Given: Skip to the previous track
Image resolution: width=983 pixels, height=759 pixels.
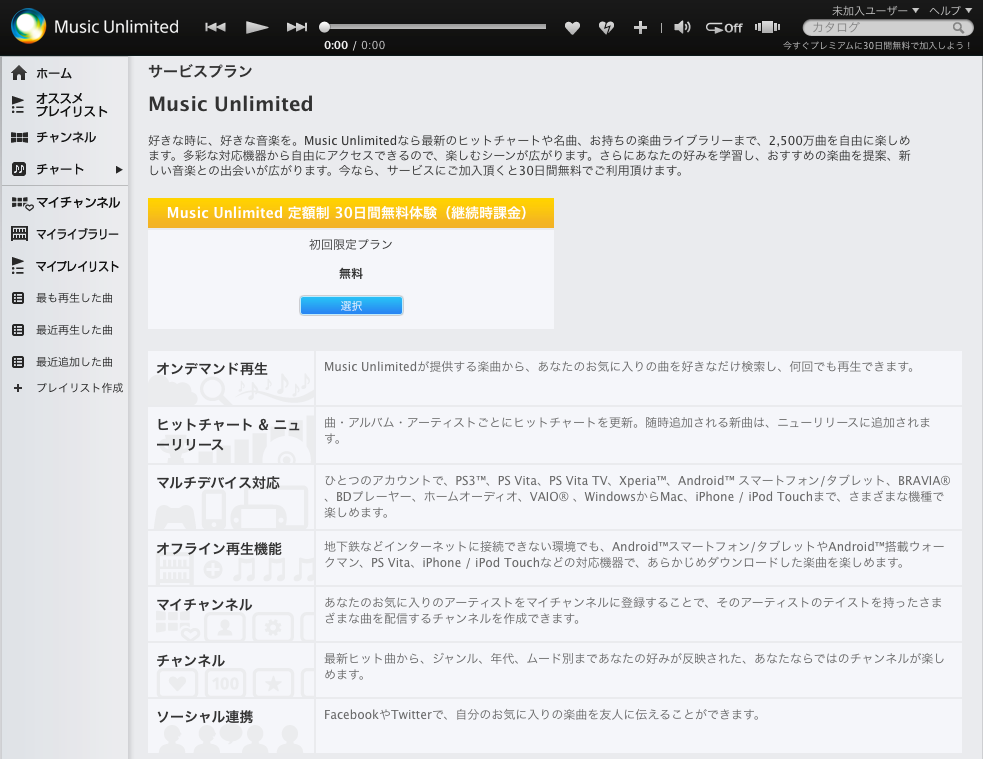Looking at the screenshot, I should 215,27.
